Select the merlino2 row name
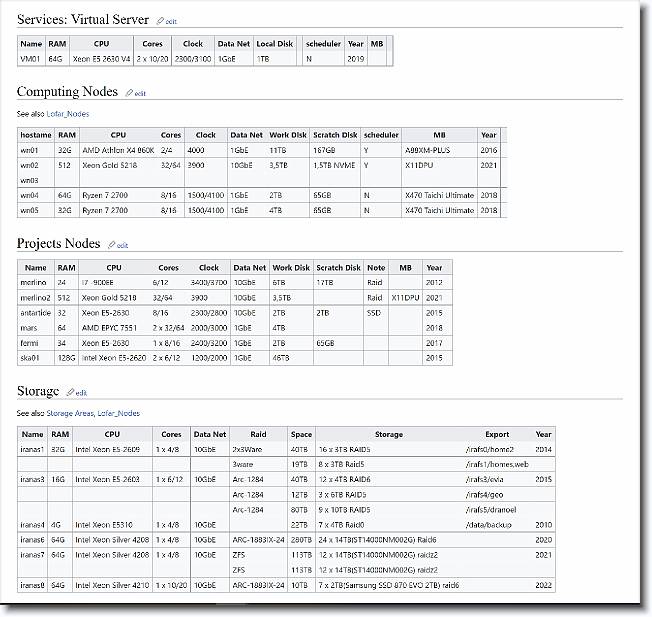The width and height of the screenshot is (652, 617). pyautogui.click(x=35, y=298)
